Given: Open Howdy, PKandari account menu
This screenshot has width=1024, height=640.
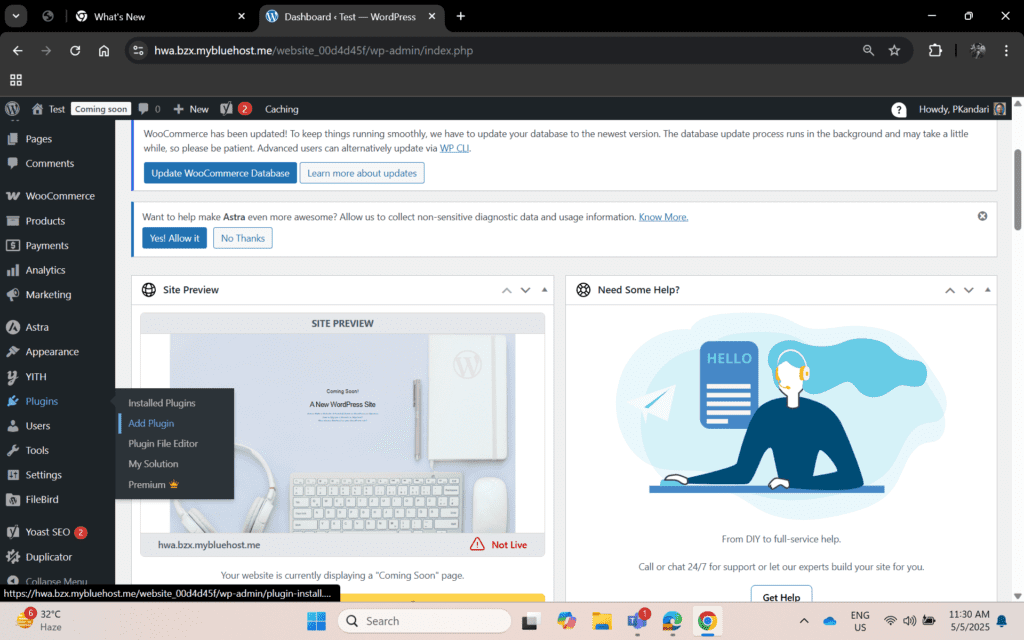Looking at the screenshot, I should coord(962,109).
